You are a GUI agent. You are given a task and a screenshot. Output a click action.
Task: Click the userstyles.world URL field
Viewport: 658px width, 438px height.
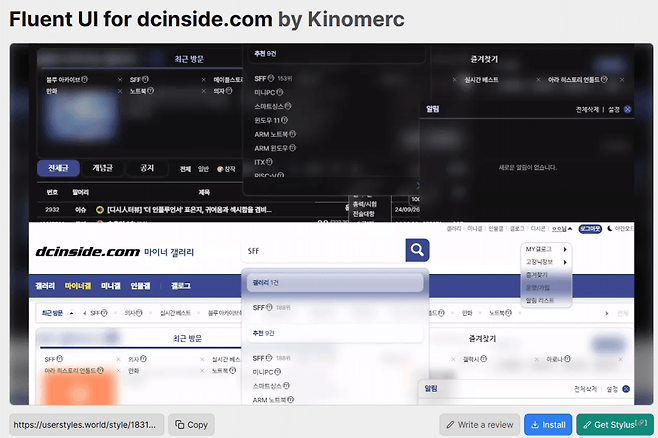[x=86, y=425]
